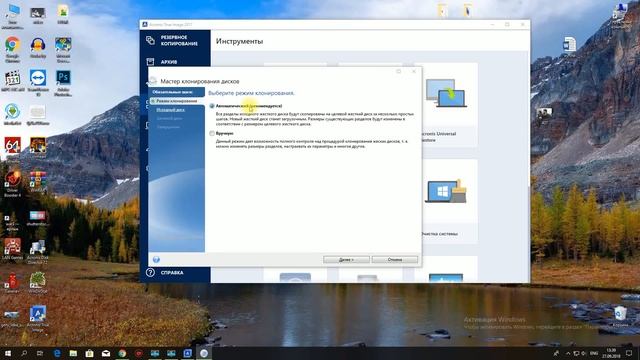Open Task View from the taskbar
The height and width of the screenshot is (360, 640).
(40, 353)
